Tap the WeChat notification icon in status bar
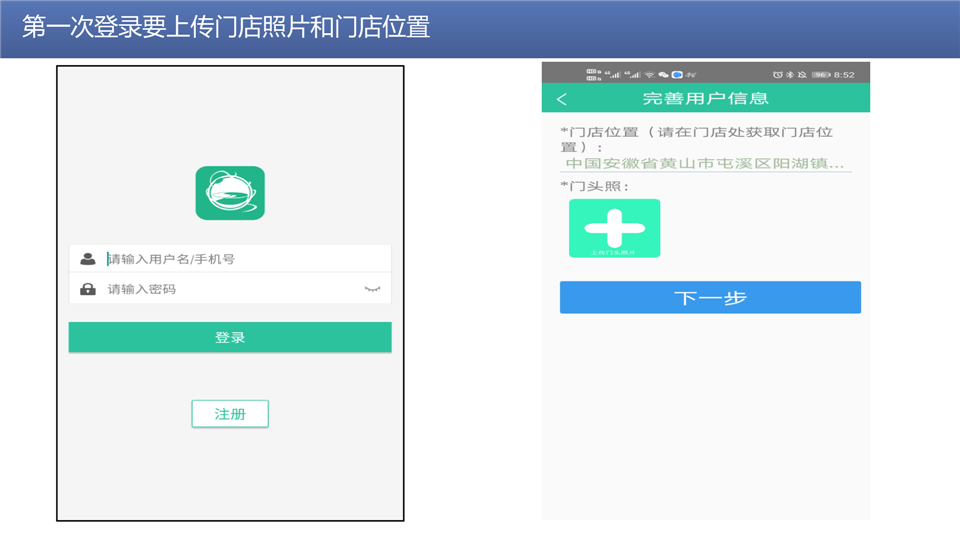 click(663, 75)
